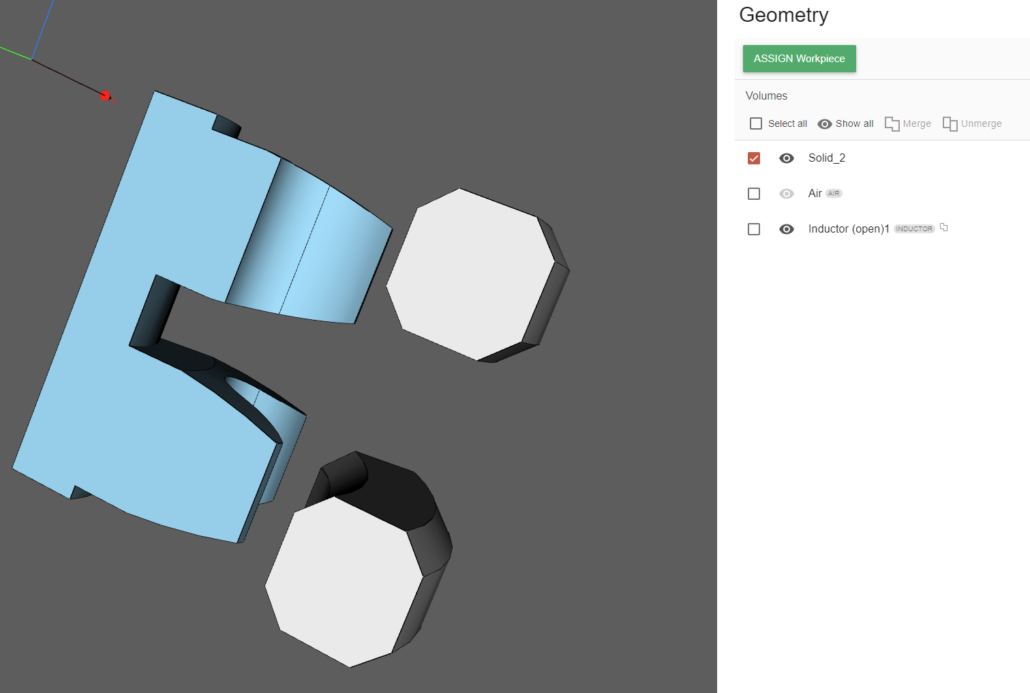Click the Merge volumes icon
This screenshot has width=1030, height=693.
pyautogui.click(x=893, y=124)
